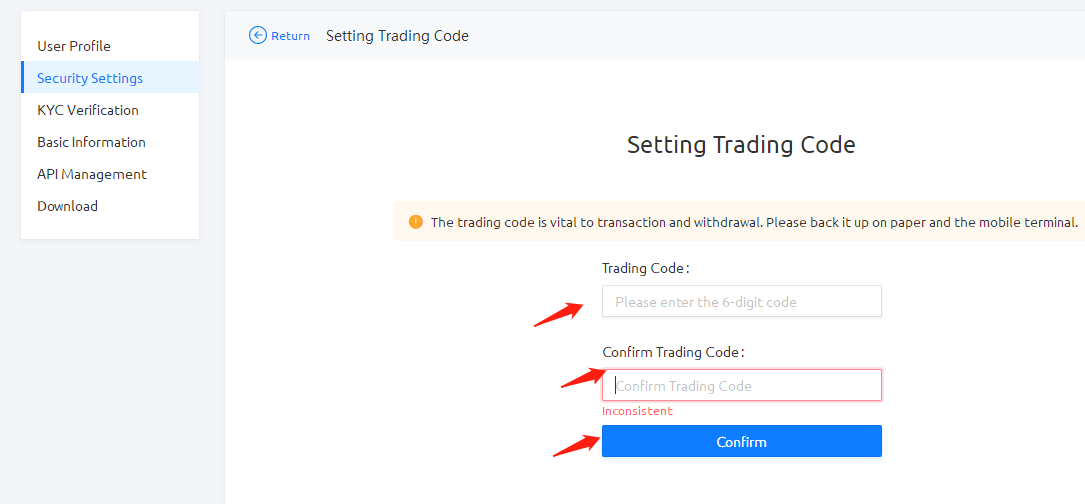Click the red arrow pointing at Confirm Trading Code field
Screen dimensions: 1085x504
584,376
